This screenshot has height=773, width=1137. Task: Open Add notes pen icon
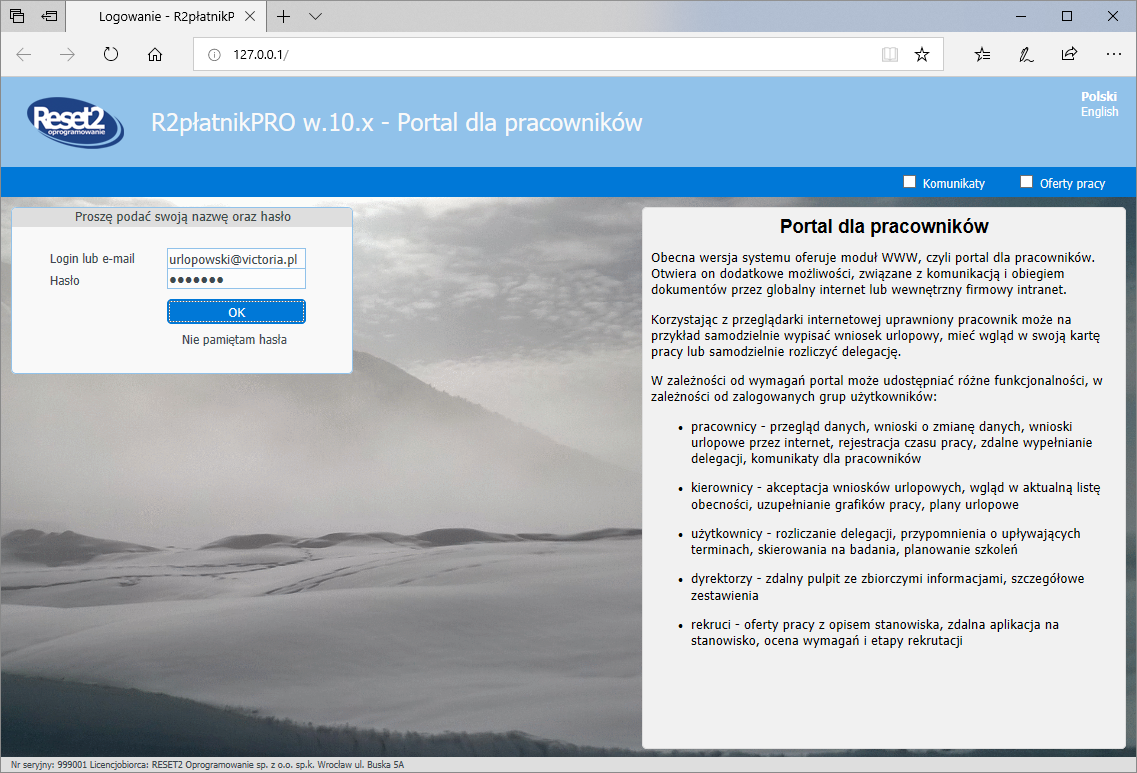pyautogui.click(x=1026, y=54)
